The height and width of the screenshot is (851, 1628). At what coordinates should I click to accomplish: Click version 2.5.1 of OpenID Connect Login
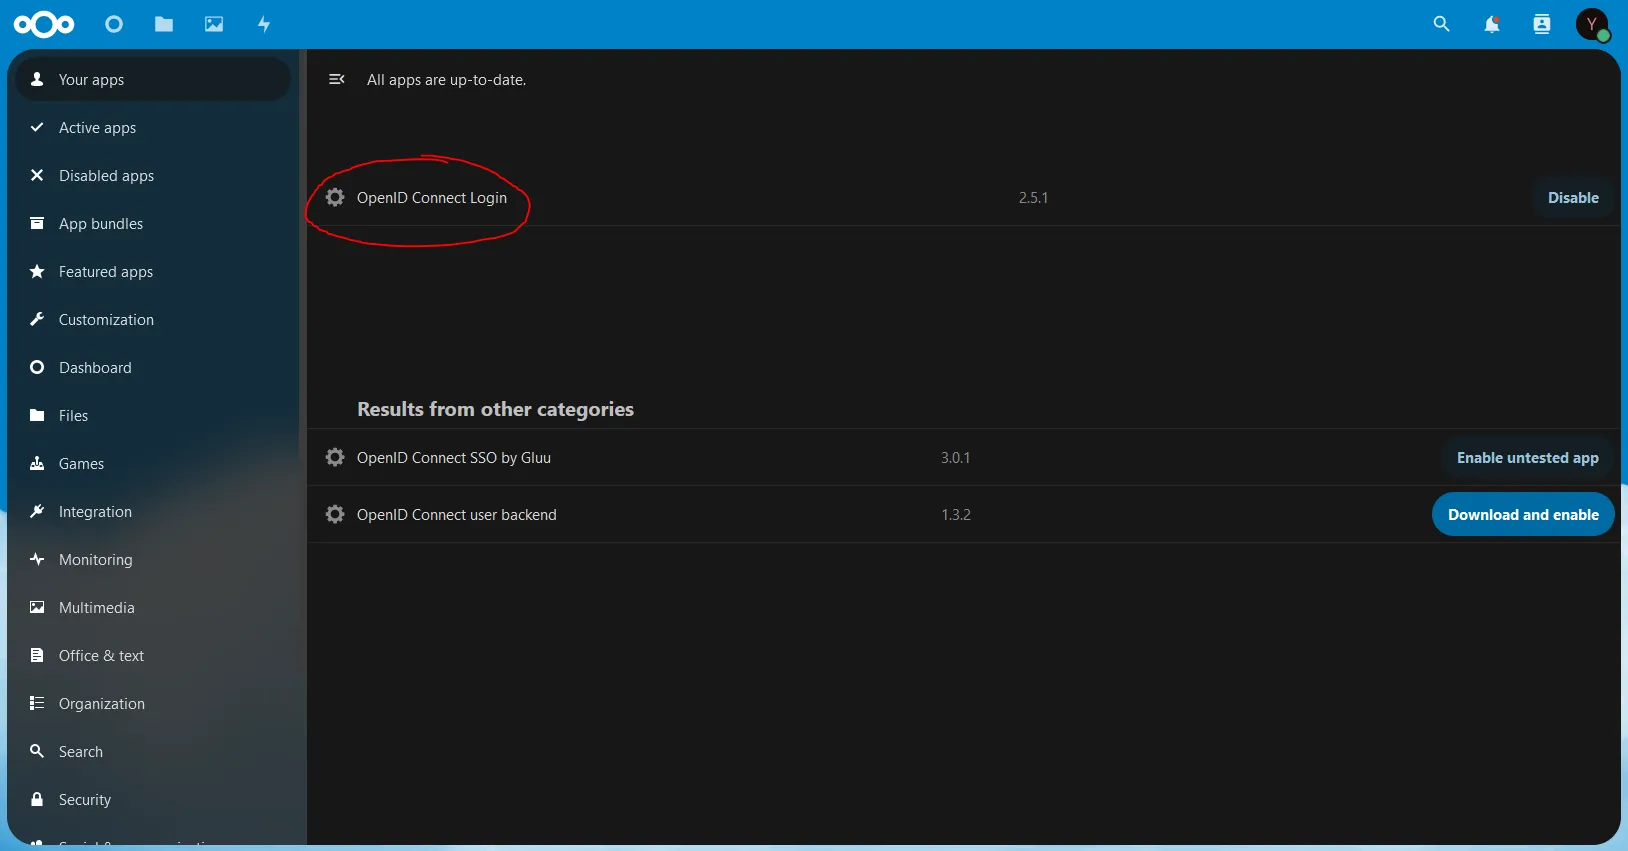click(x=1033, y=198)
